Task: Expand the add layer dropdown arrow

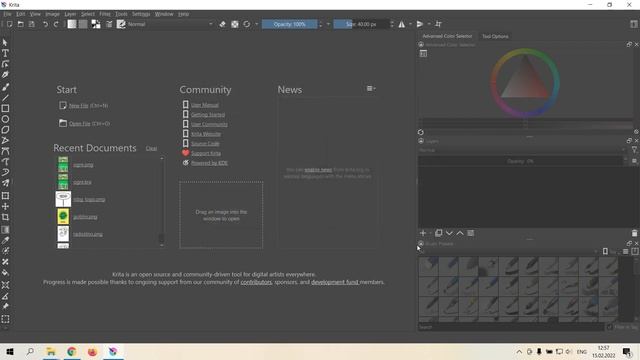Action: tap(430, 233)
